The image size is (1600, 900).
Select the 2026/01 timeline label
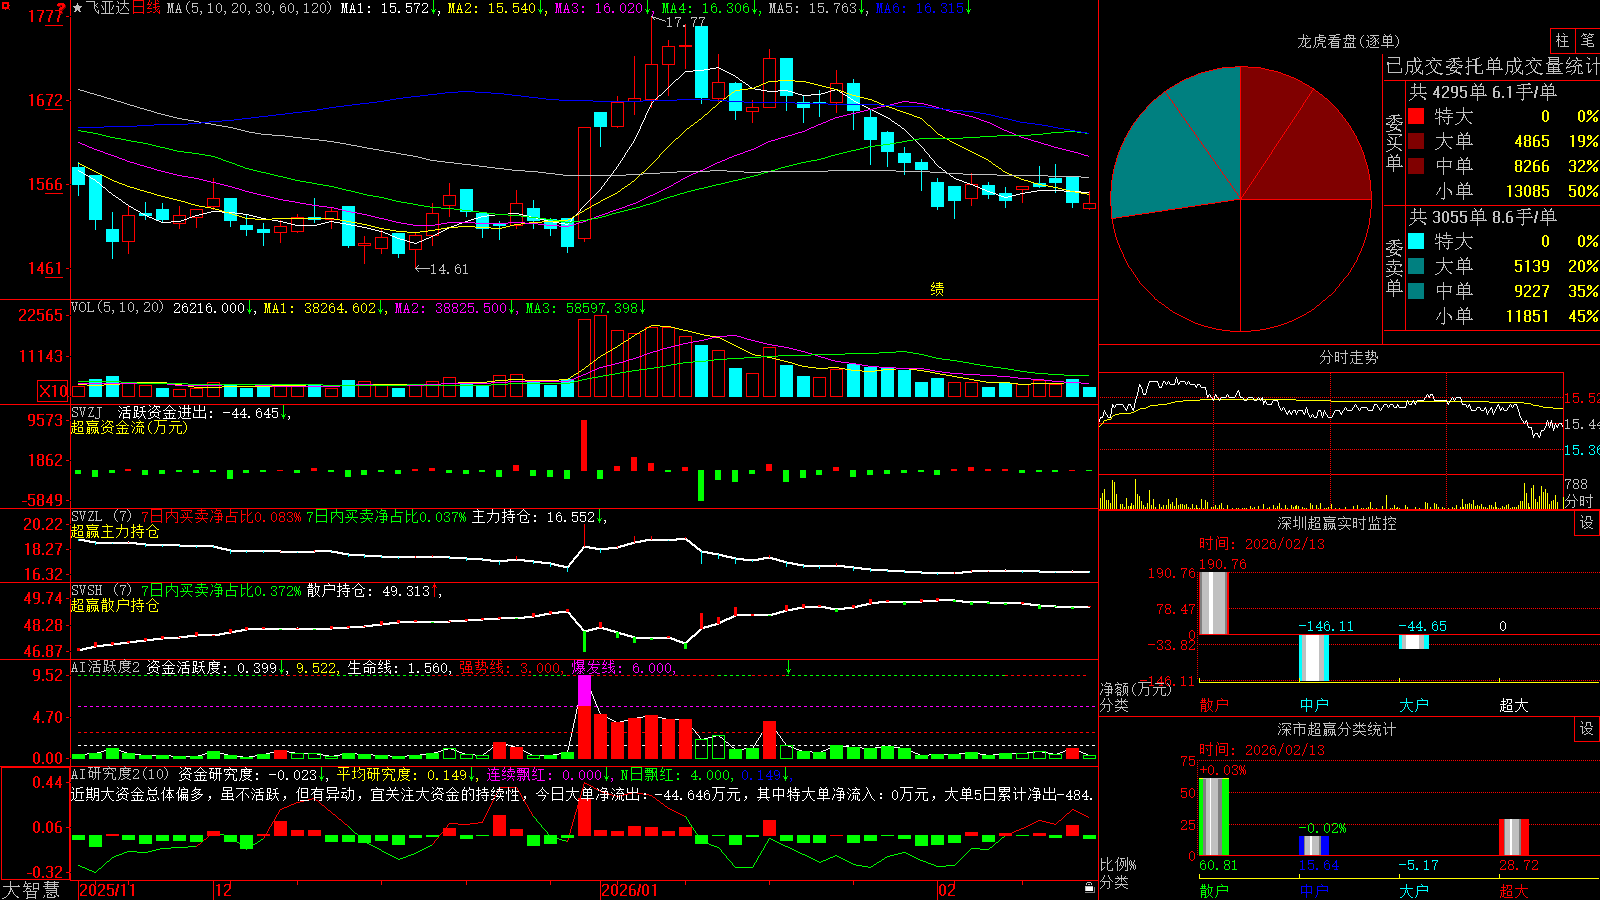(x=629, y=890)
